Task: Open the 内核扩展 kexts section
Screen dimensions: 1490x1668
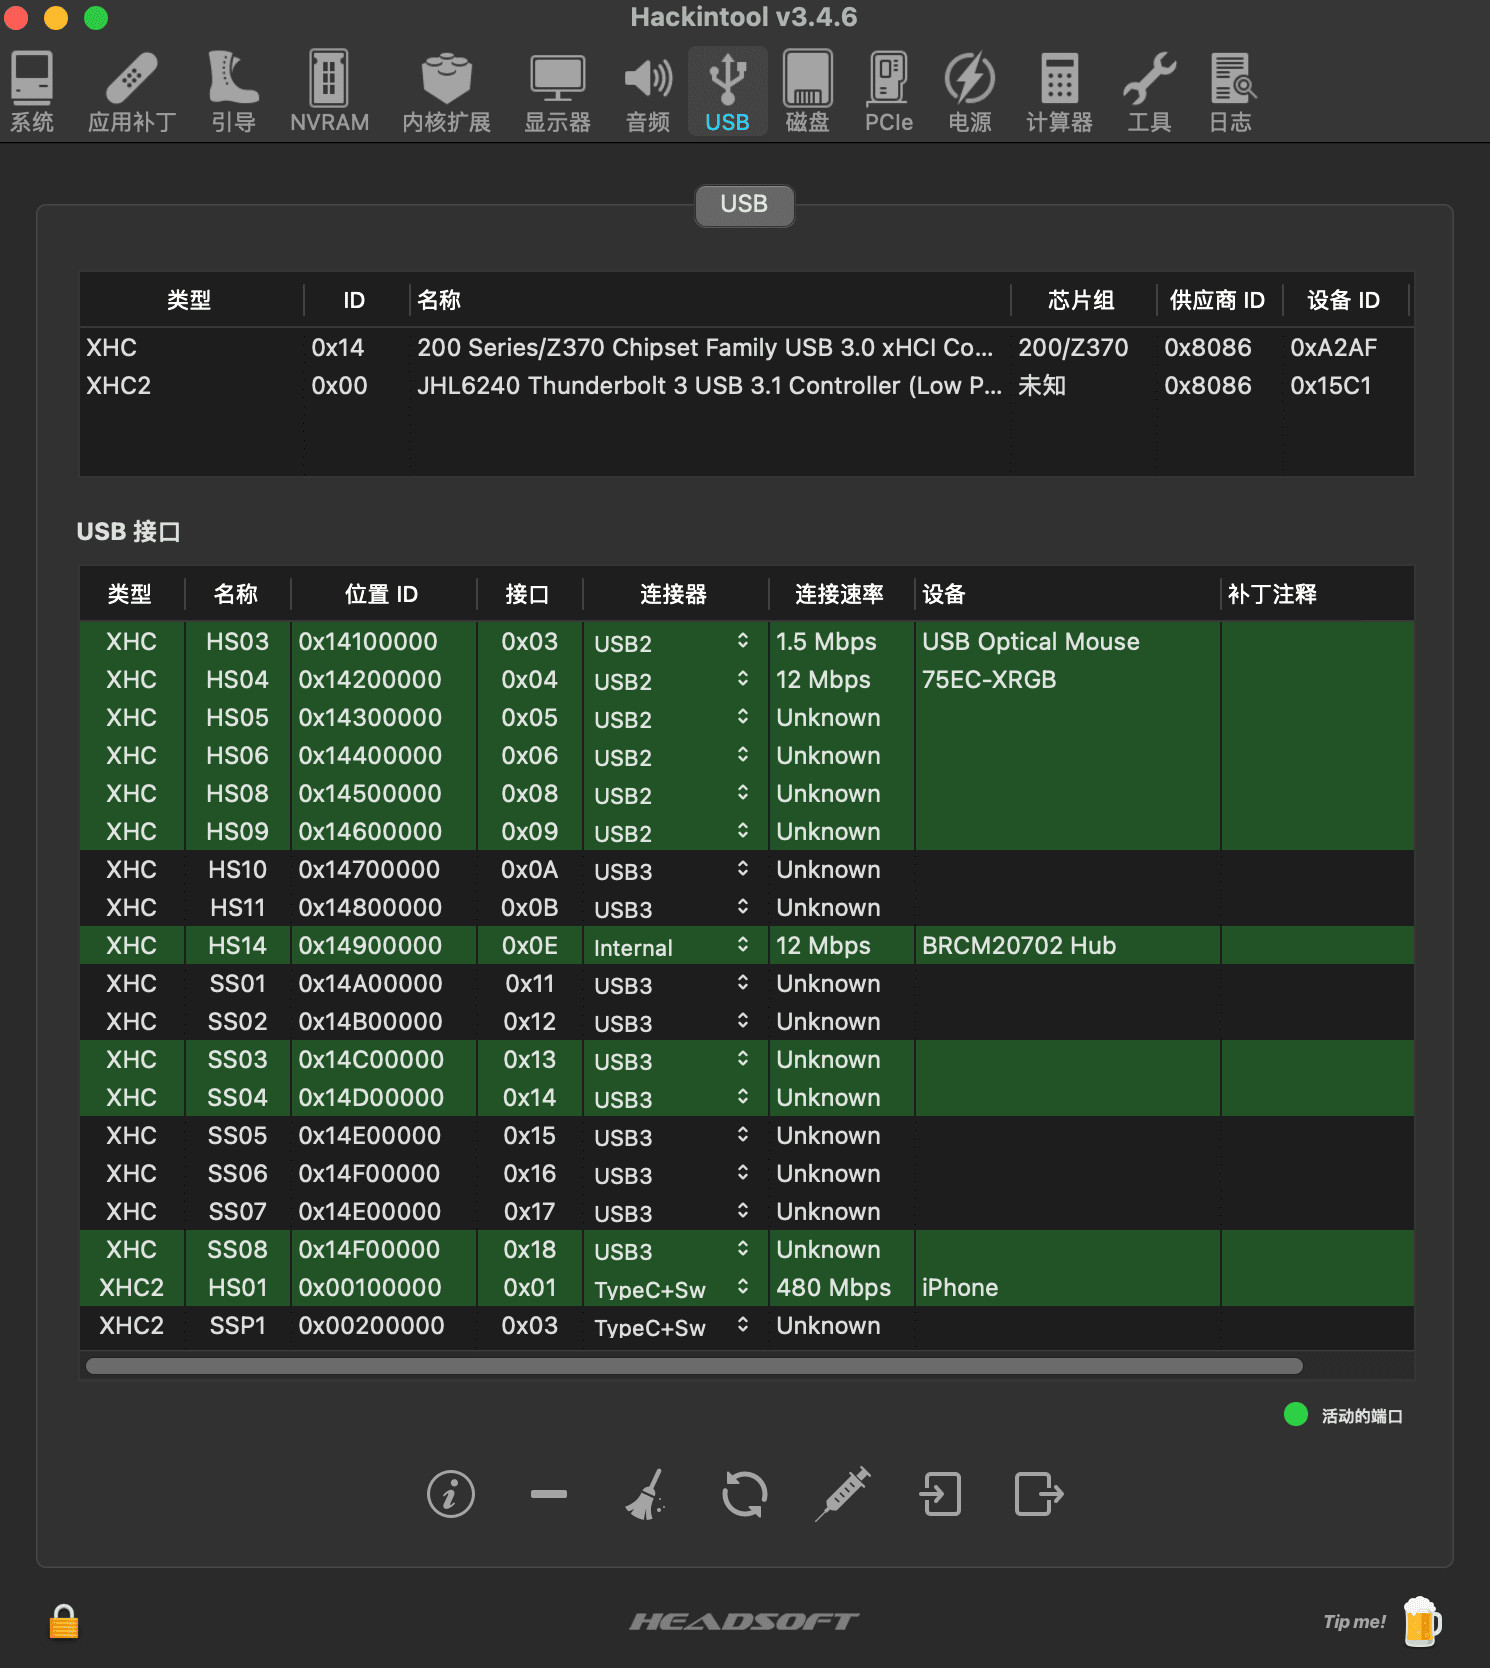Action: (446, 92)
